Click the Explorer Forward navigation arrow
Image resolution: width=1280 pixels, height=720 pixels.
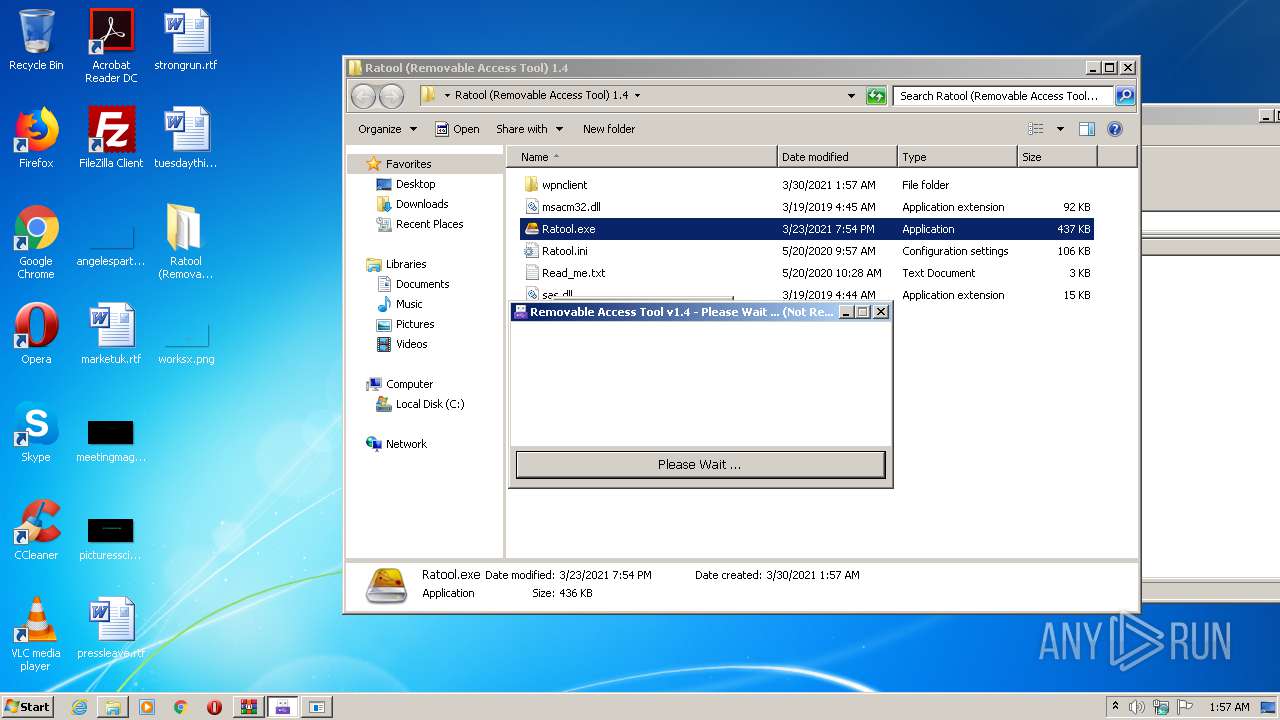click(x=391, y=96)
